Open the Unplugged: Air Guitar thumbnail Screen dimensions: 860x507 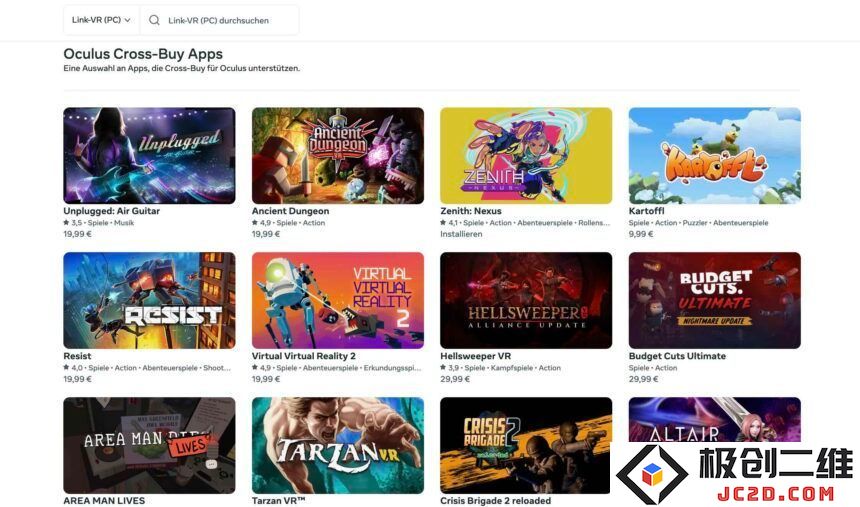(149, 156)
